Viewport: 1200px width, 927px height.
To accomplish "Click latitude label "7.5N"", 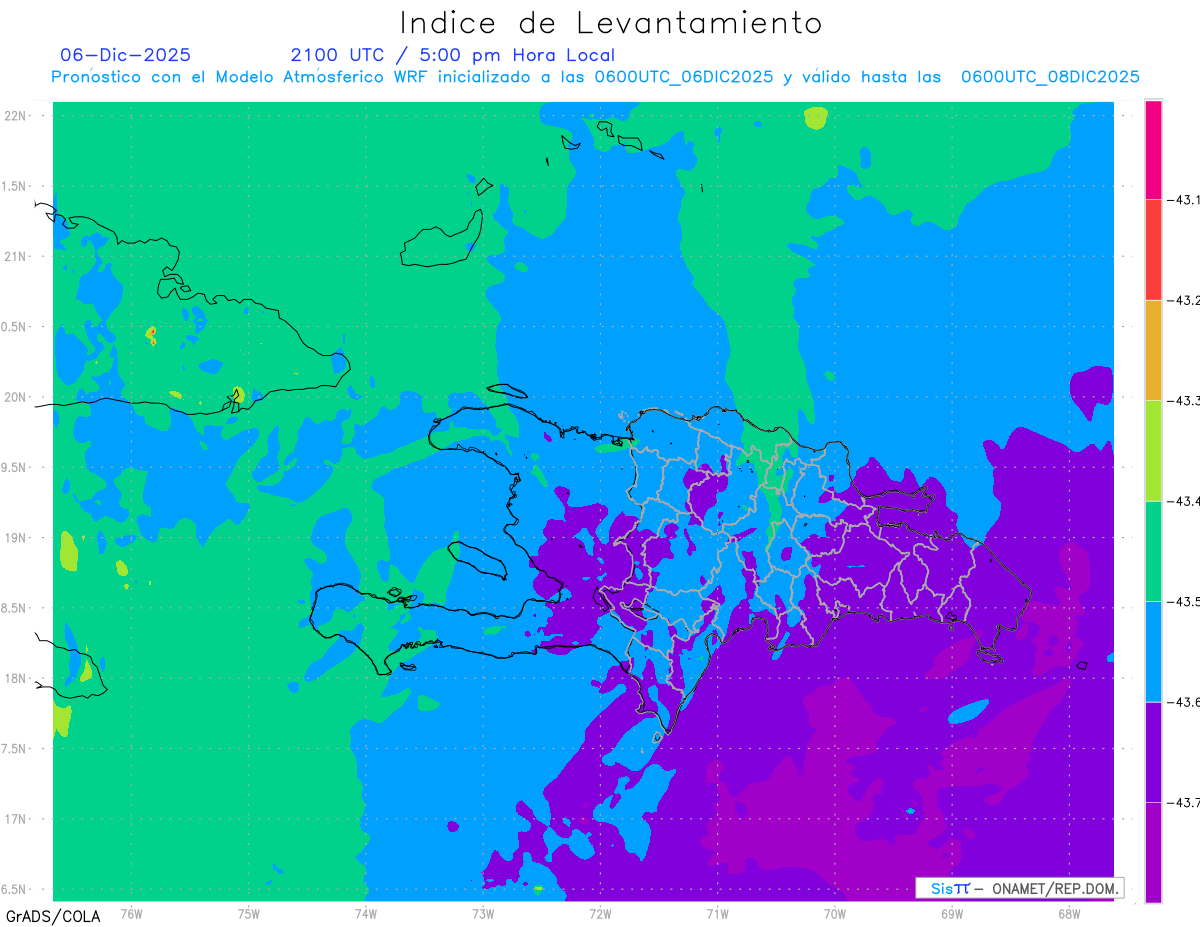I will [x=13, y=749].
